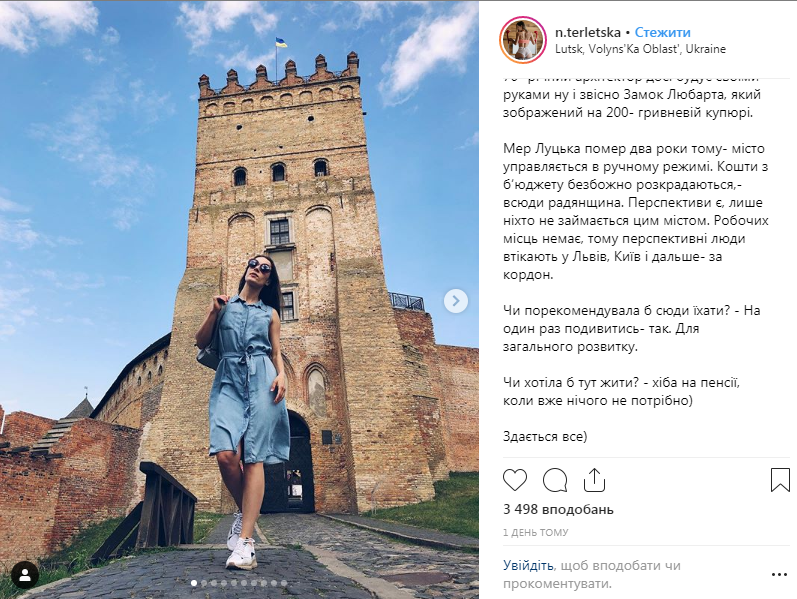
Task: Open the post timestamp 1 день тому
Action: point(536,532)
